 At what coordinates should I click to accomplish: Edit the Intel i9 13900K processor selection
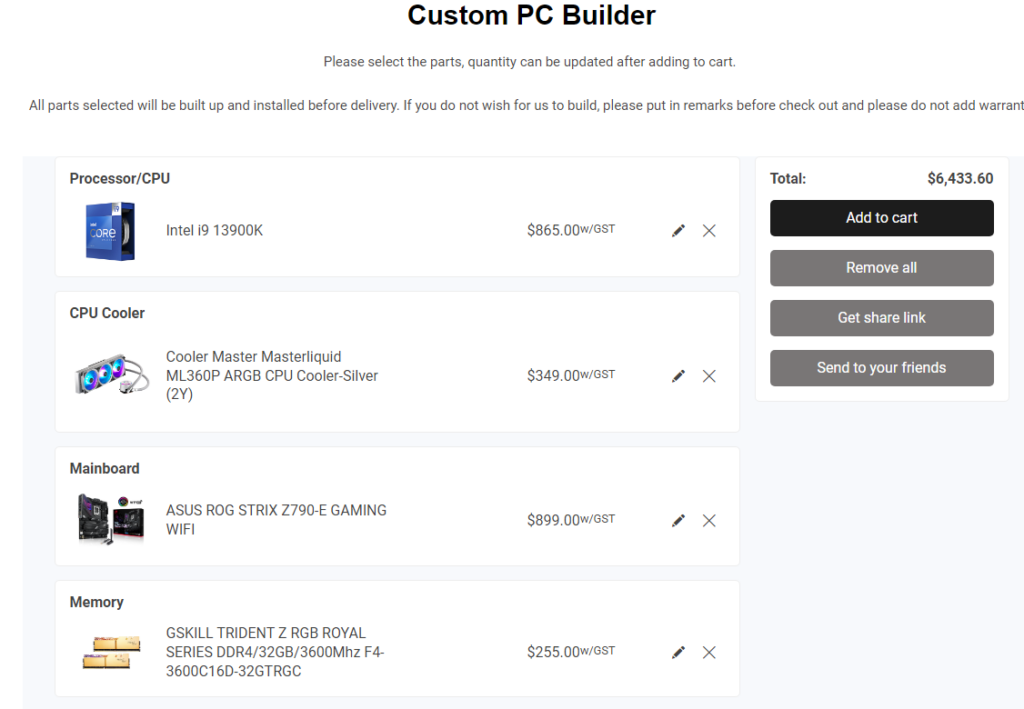pos(679,230)
